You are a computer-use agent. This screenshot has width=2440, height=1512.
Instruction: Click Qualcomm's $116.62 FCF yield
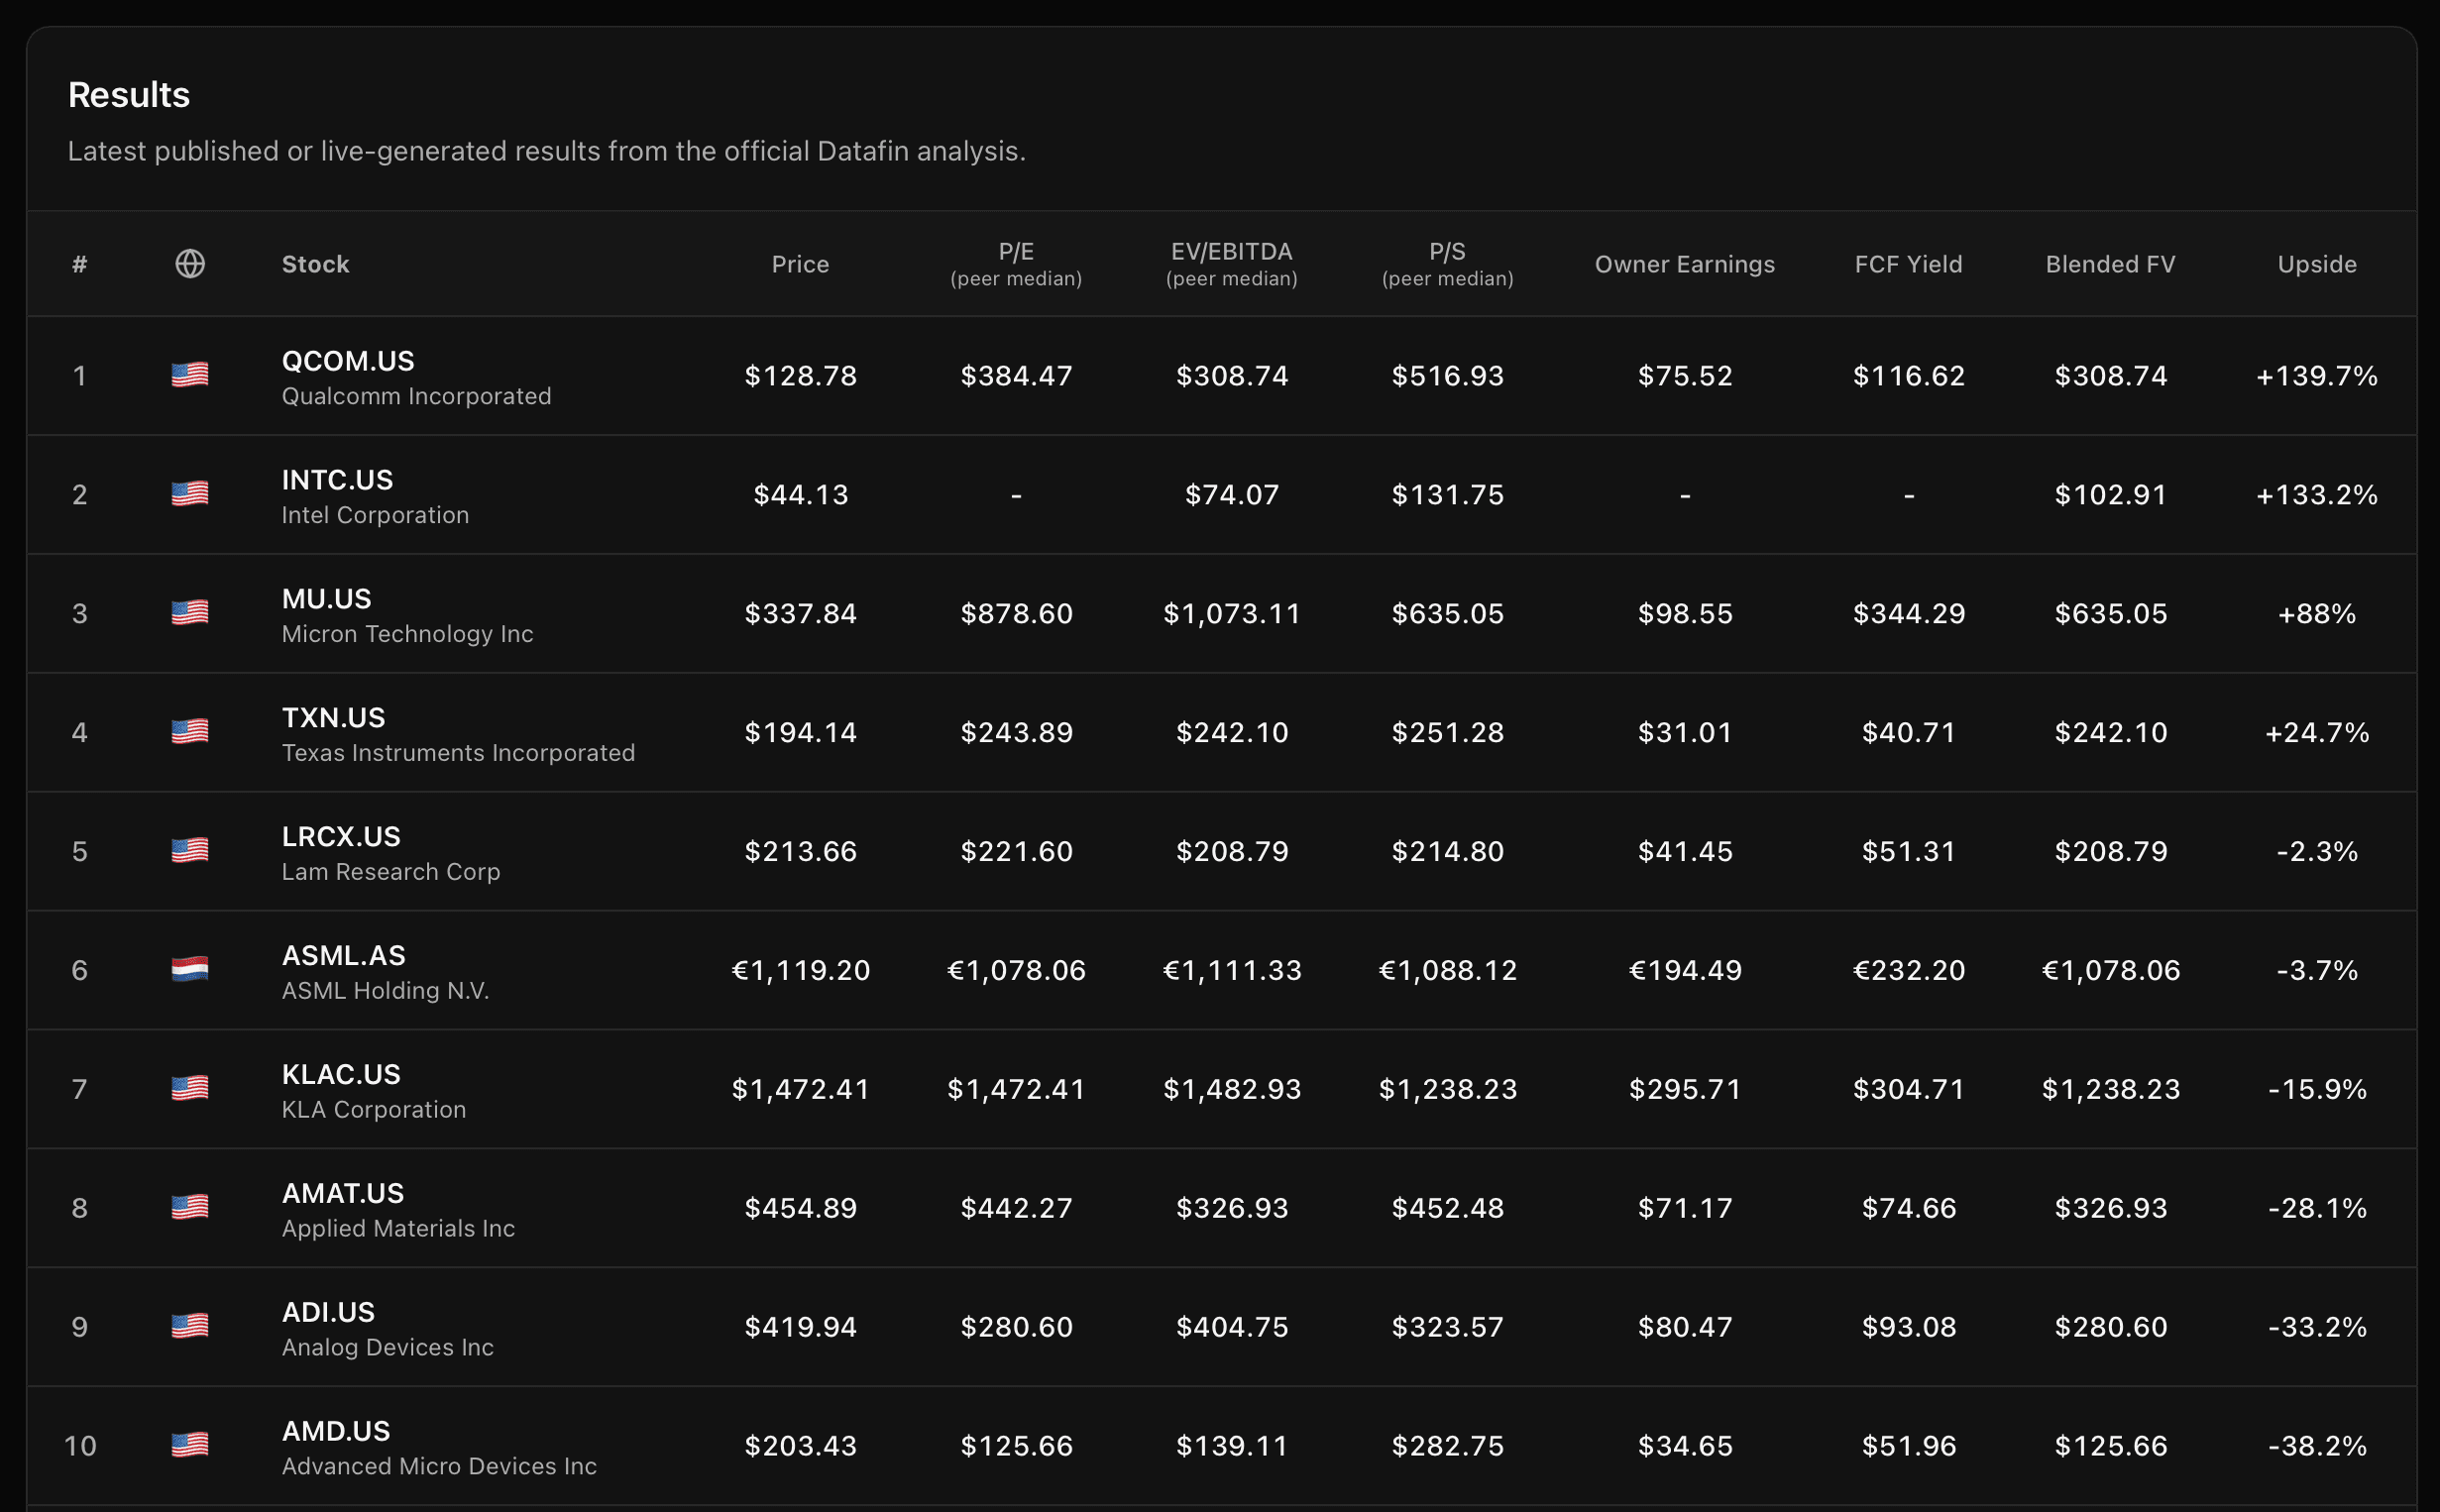[1908, 376]
